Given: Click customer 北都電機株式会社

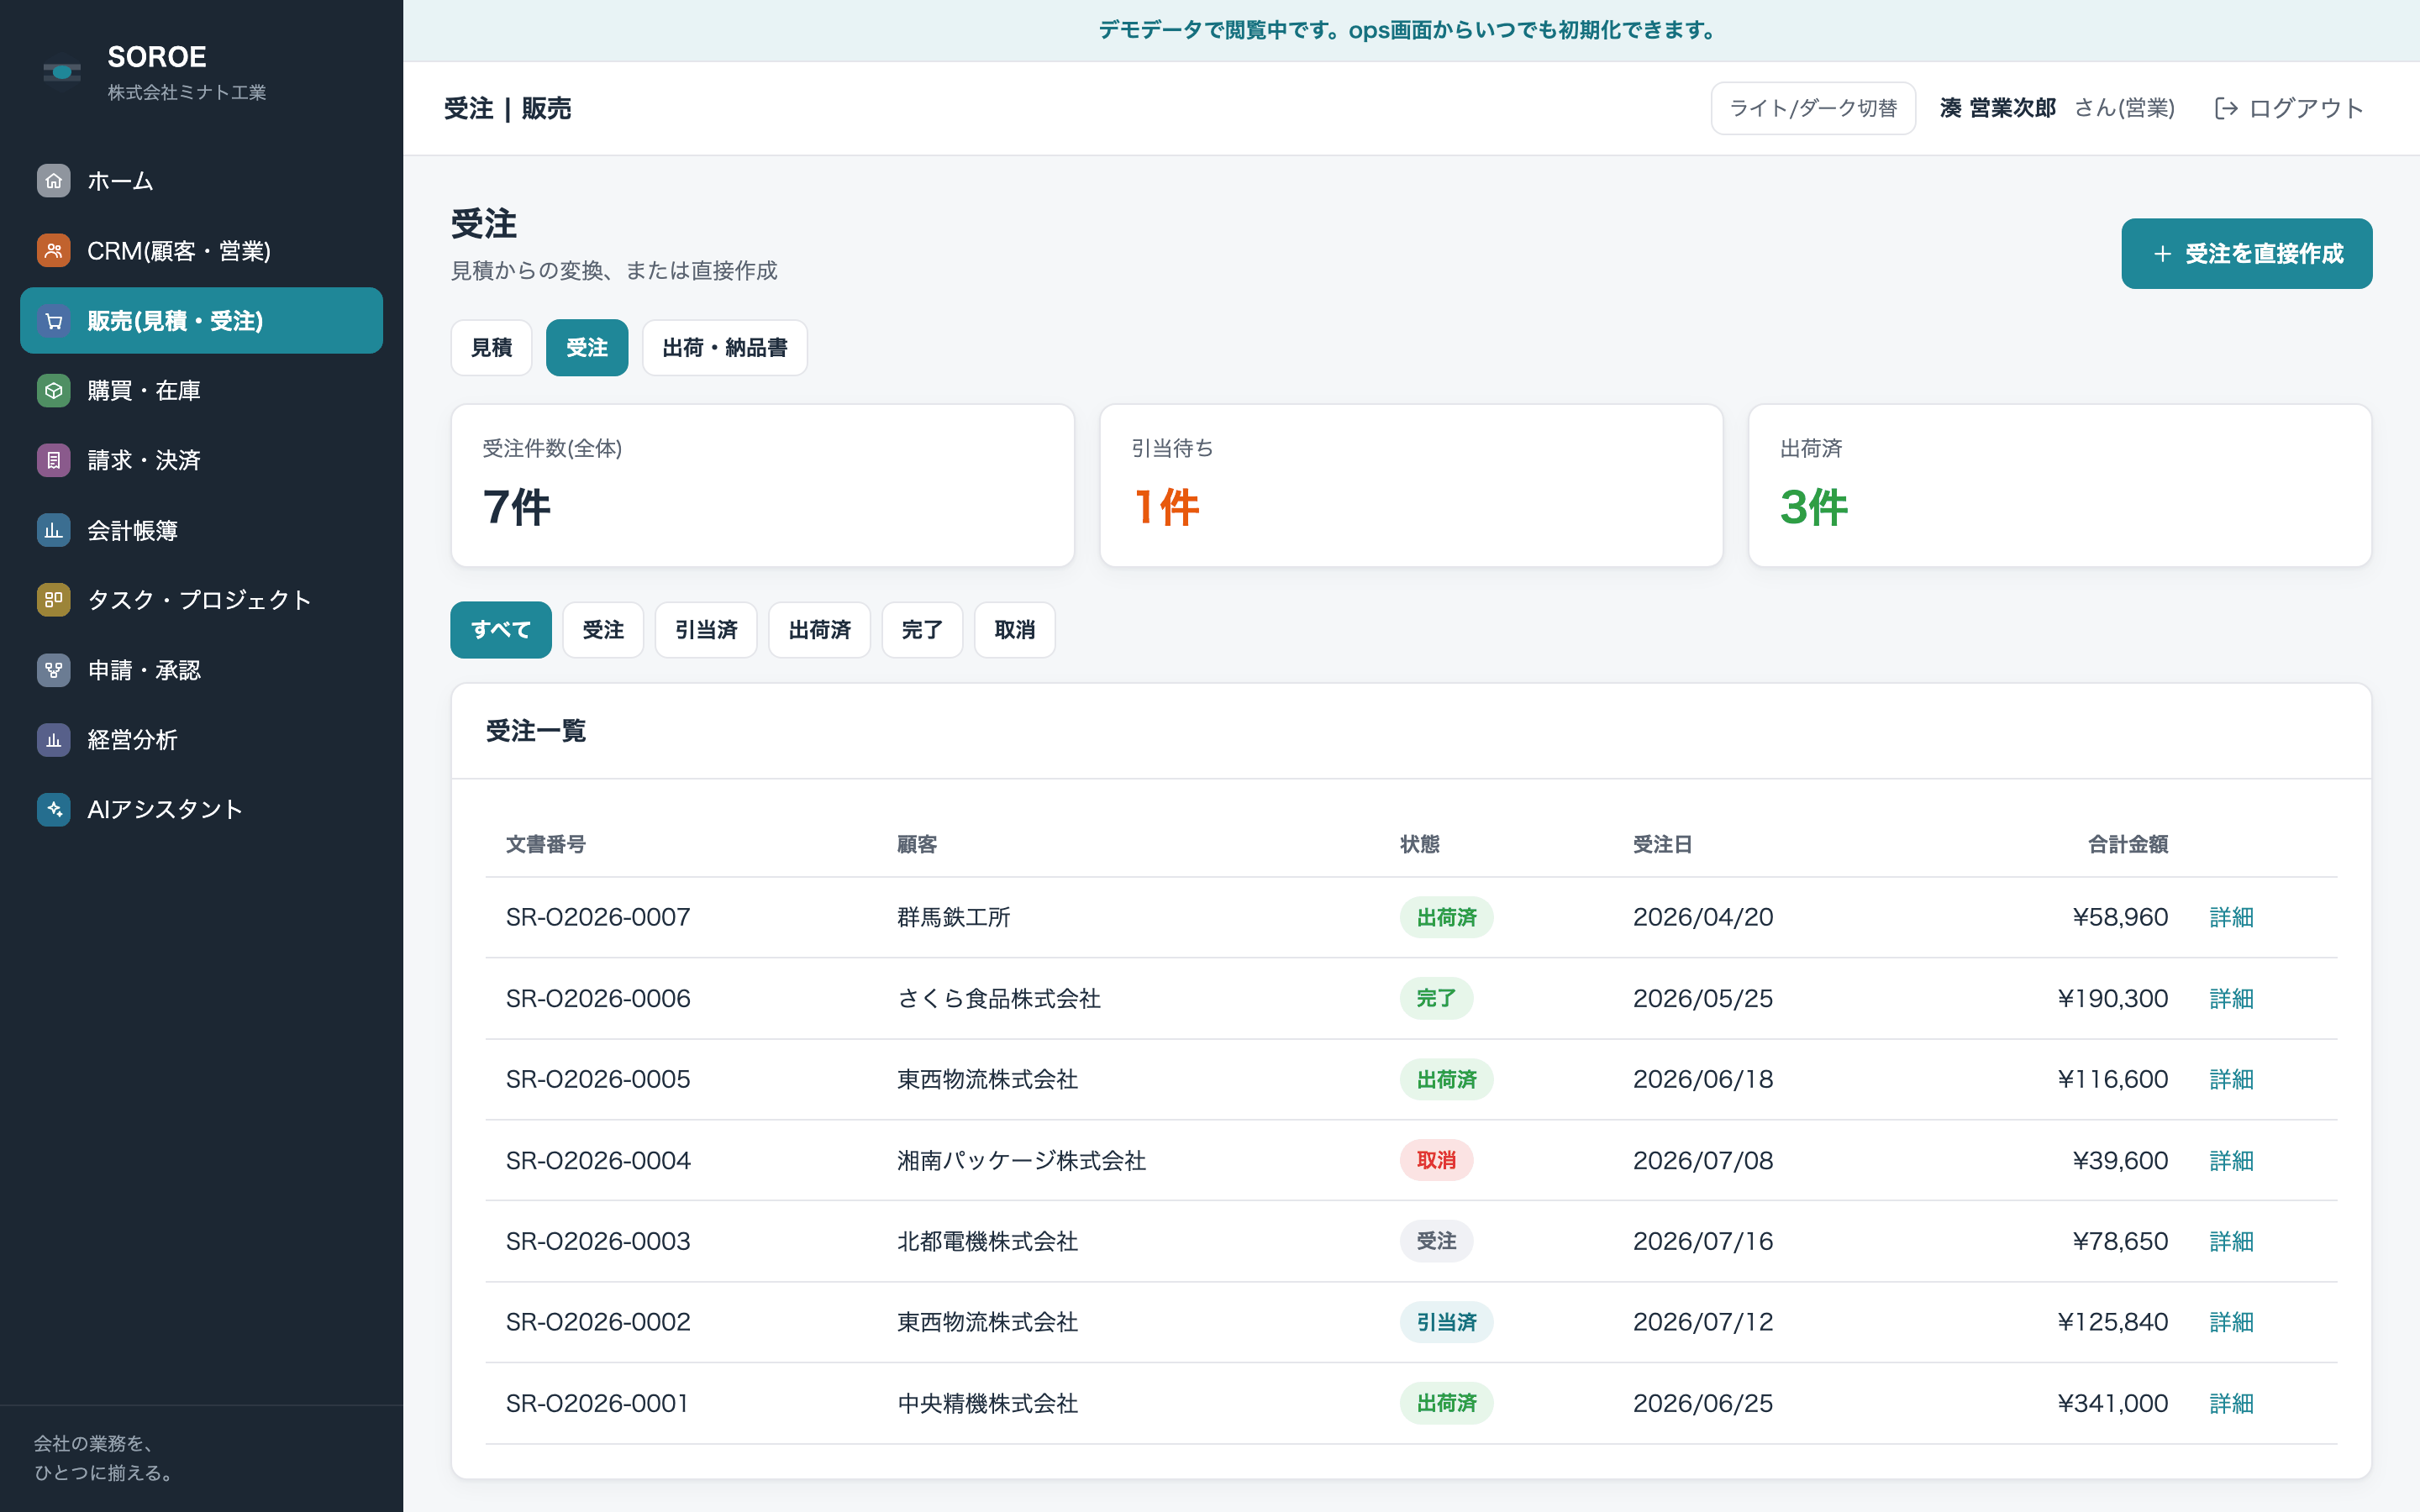Looking at the screenshot, I should pyautogui.click(x=987, y=1241).
